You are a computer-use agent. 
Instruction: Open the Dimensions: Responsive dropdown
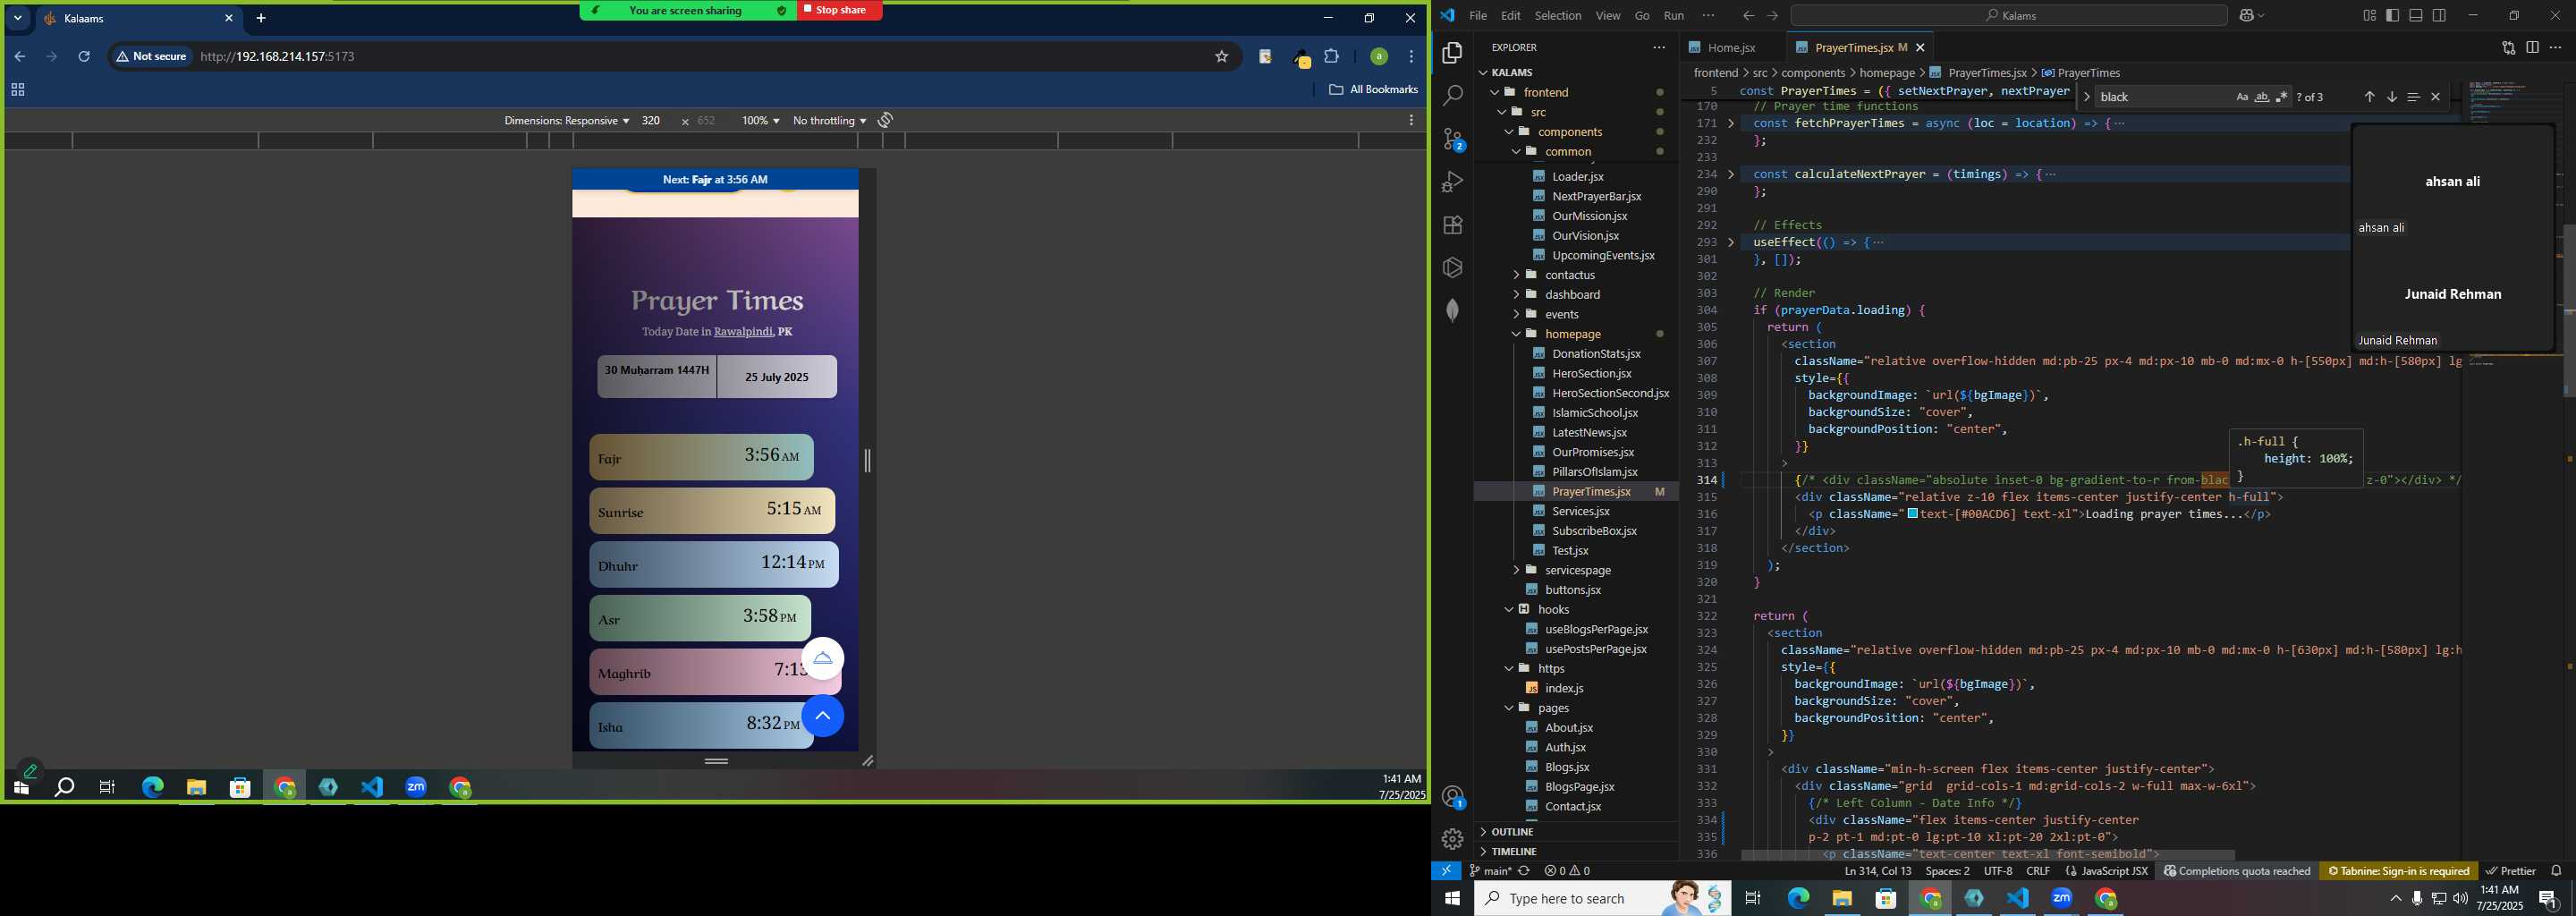566,120
